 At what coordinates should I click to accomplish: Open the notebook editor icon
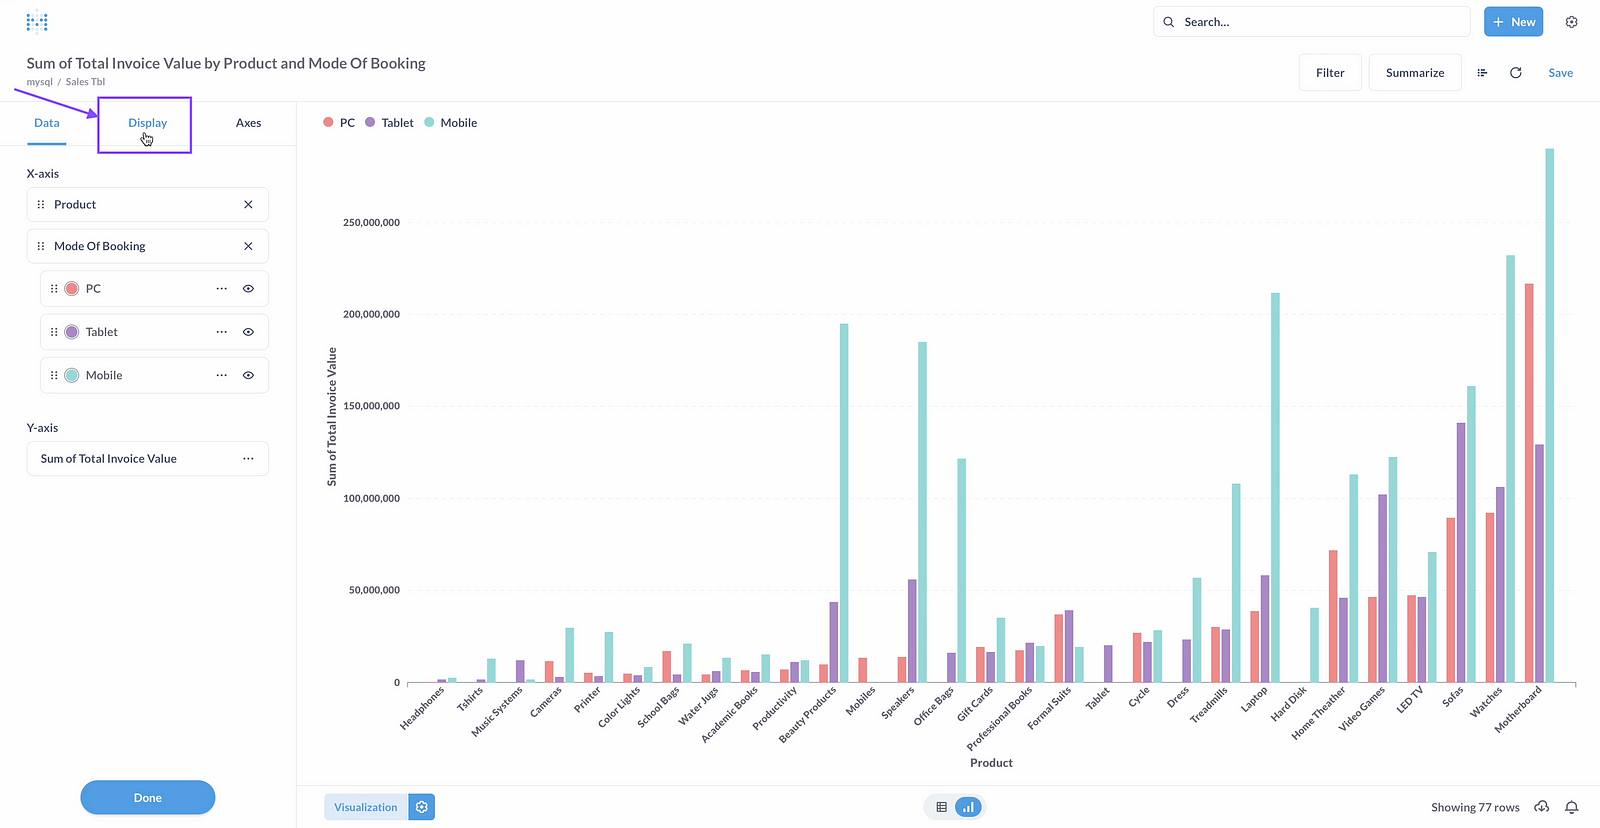(1482, 73)
